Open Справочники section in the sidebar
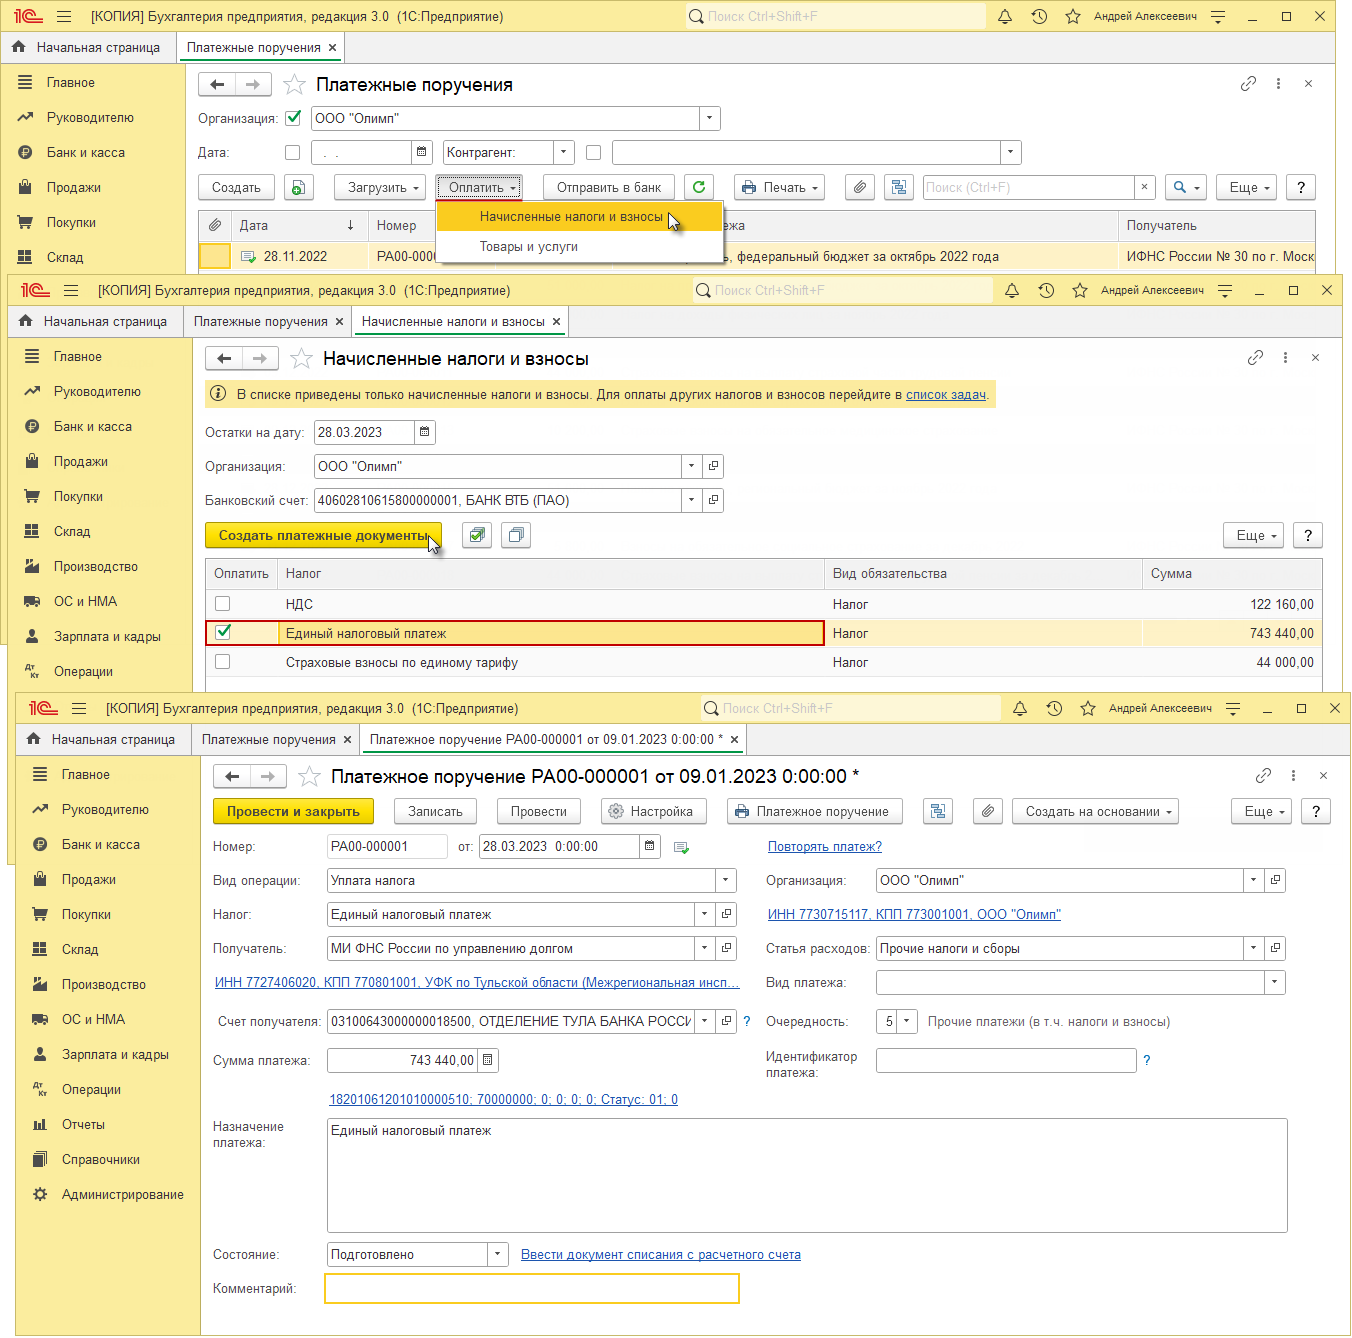 100,1159
